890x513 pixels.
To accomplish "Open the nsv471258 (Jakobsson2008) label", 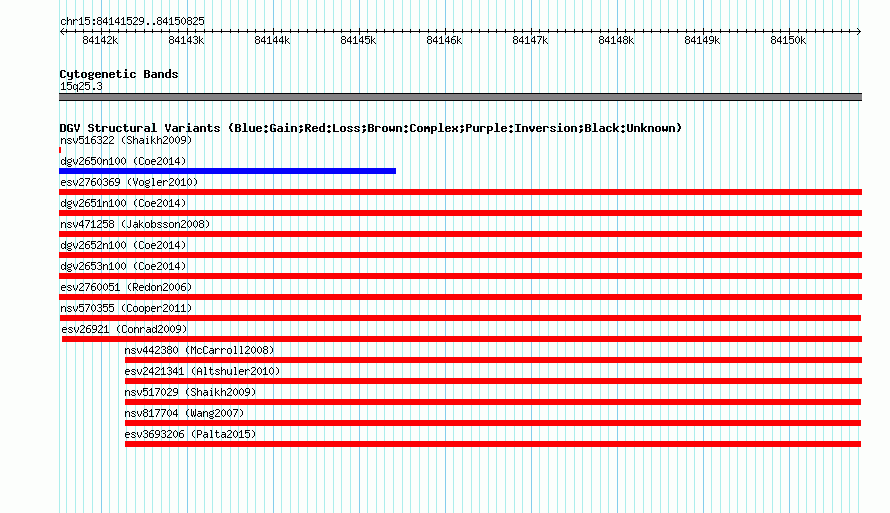I will 135,224.
